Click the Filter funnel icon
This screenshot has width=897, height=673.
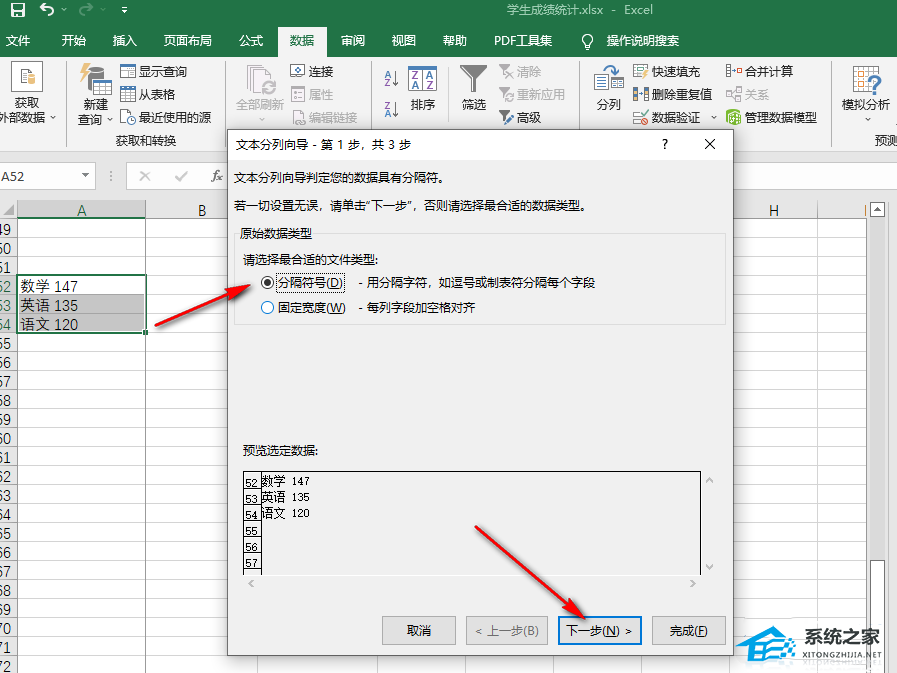(x=473, y=81)
